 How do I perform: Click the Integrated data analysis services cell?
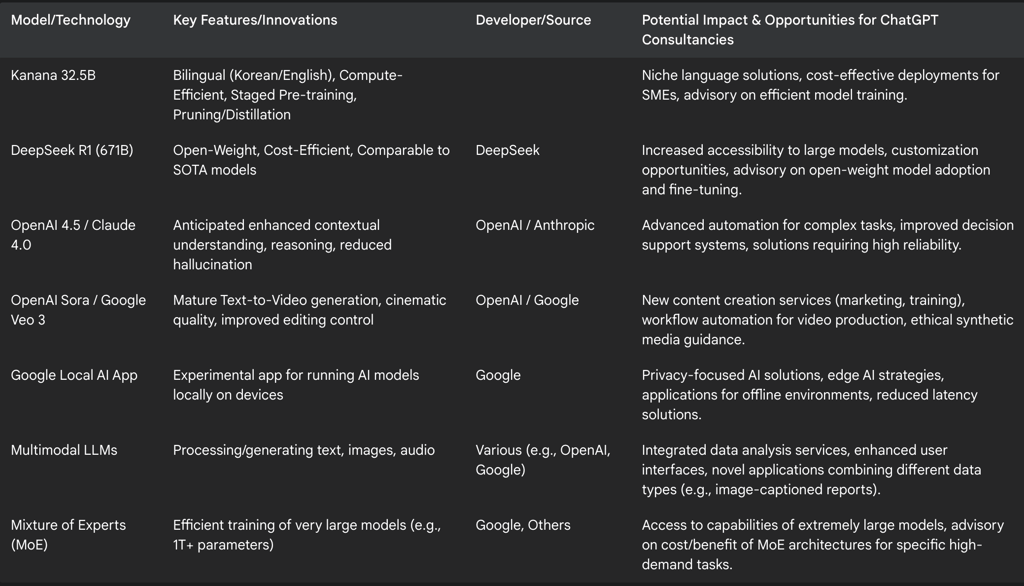[811, 470]
